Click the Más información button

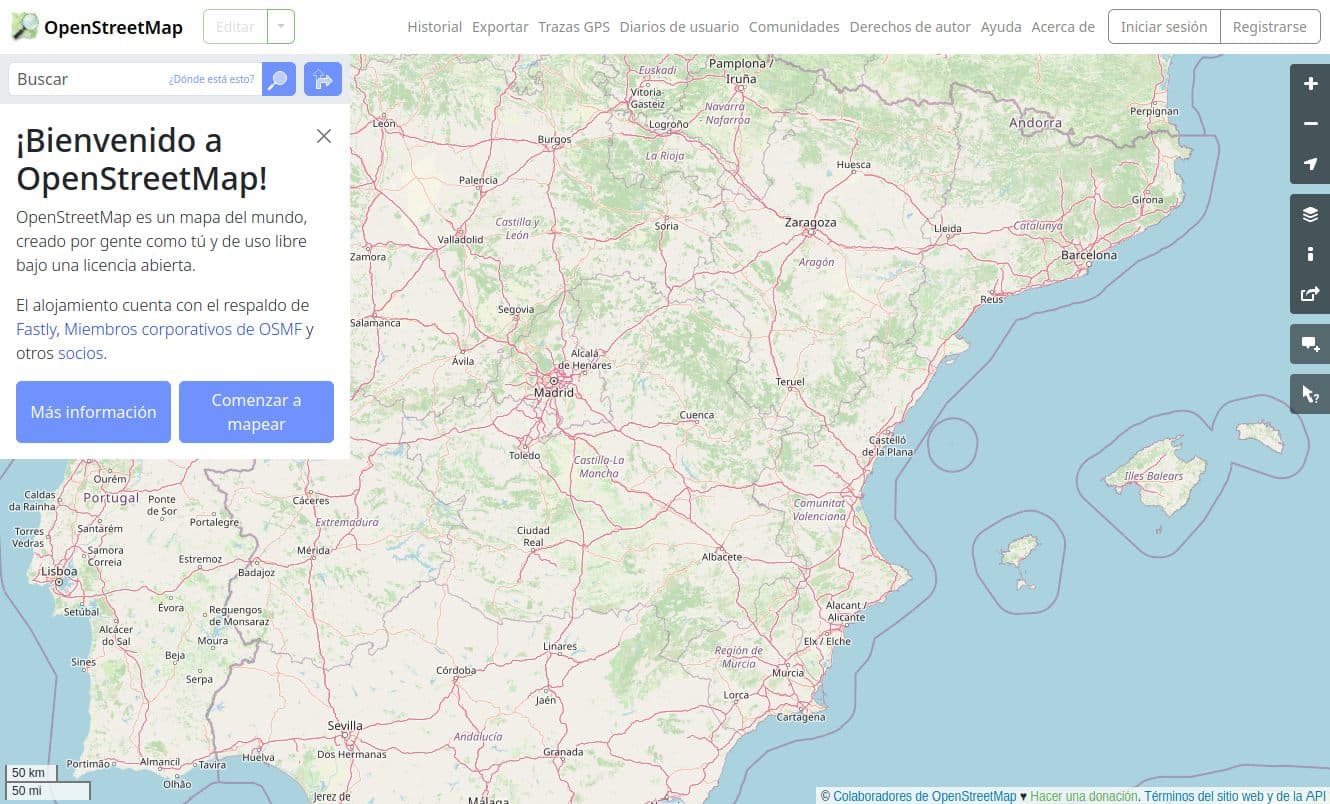[93, 412]
